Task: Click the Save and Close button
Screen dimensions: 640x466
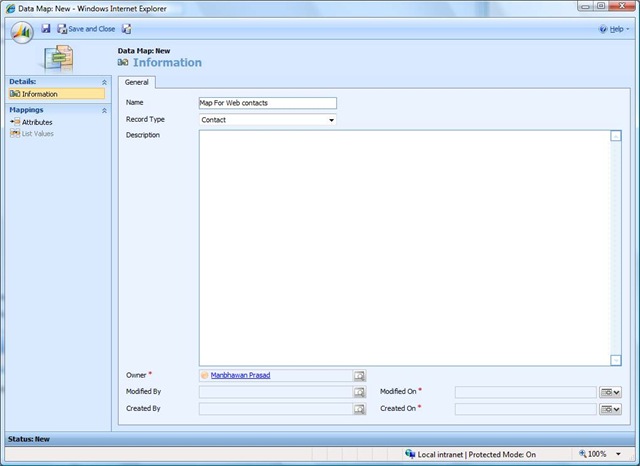Action: coord(86,29)
